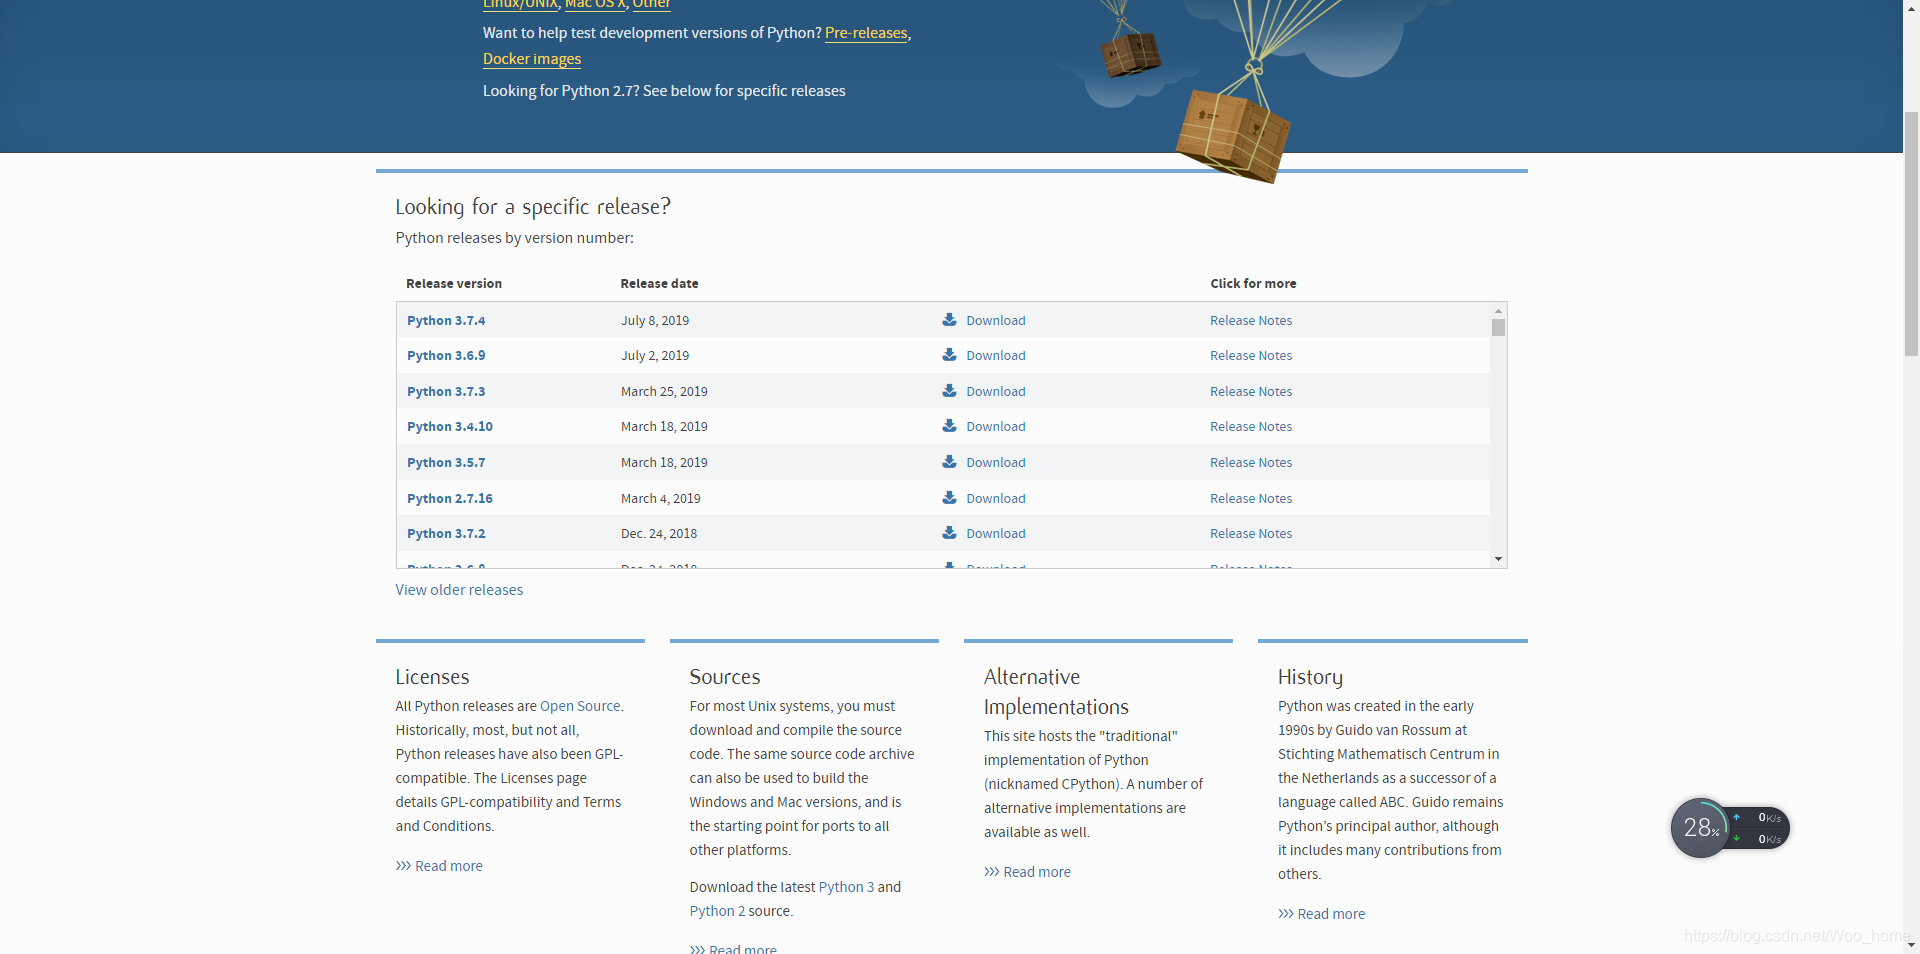Click Download link for Python 3.7.4
Viewport: 1920px width, 954px height.
pyautogui.click(x=996, y=321)
